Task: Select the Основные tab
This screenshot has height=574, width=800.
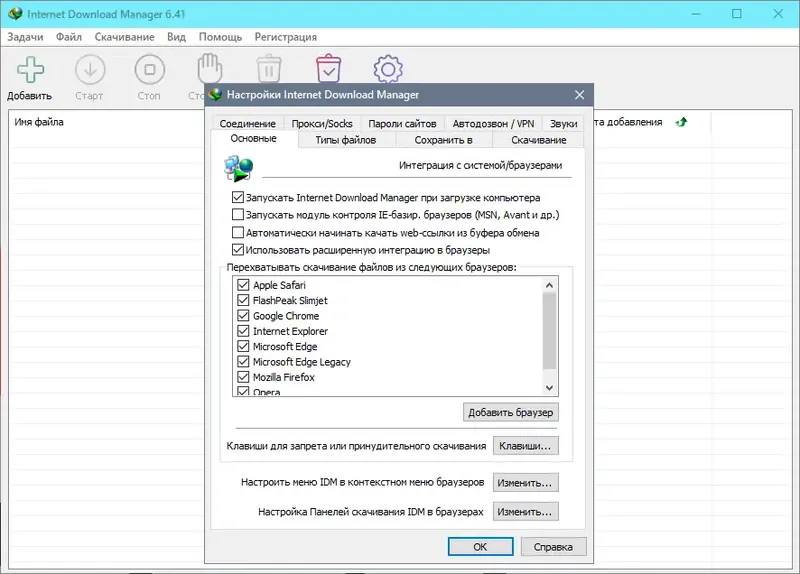Action: [254, 138]
